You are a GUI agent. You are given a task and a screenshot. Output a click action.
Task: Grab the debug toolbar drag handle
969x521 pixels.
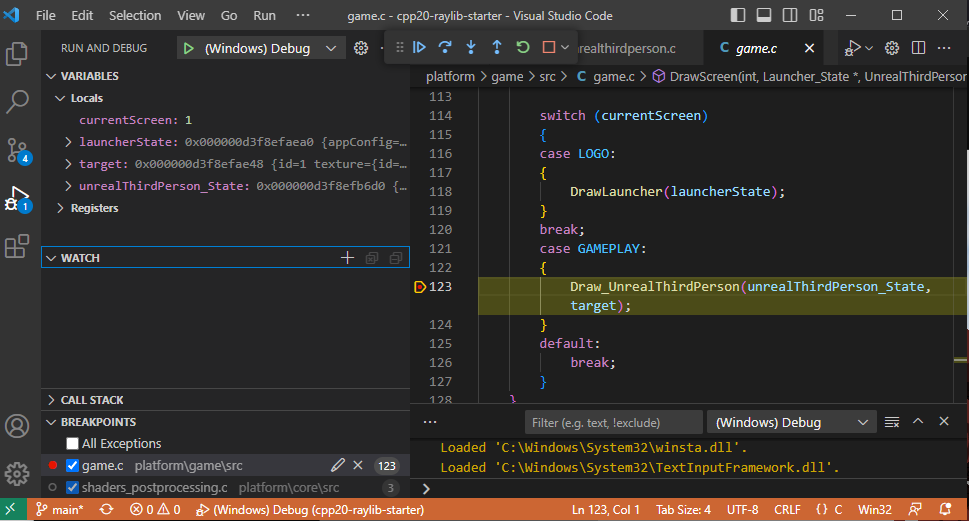pos(400,47)
